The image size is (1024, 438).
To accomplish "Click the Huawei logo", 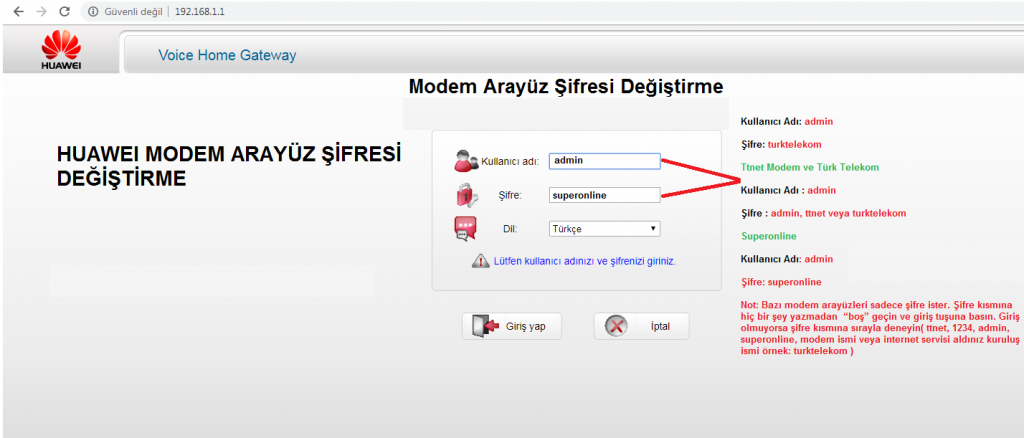I will (x=61, y=52).
